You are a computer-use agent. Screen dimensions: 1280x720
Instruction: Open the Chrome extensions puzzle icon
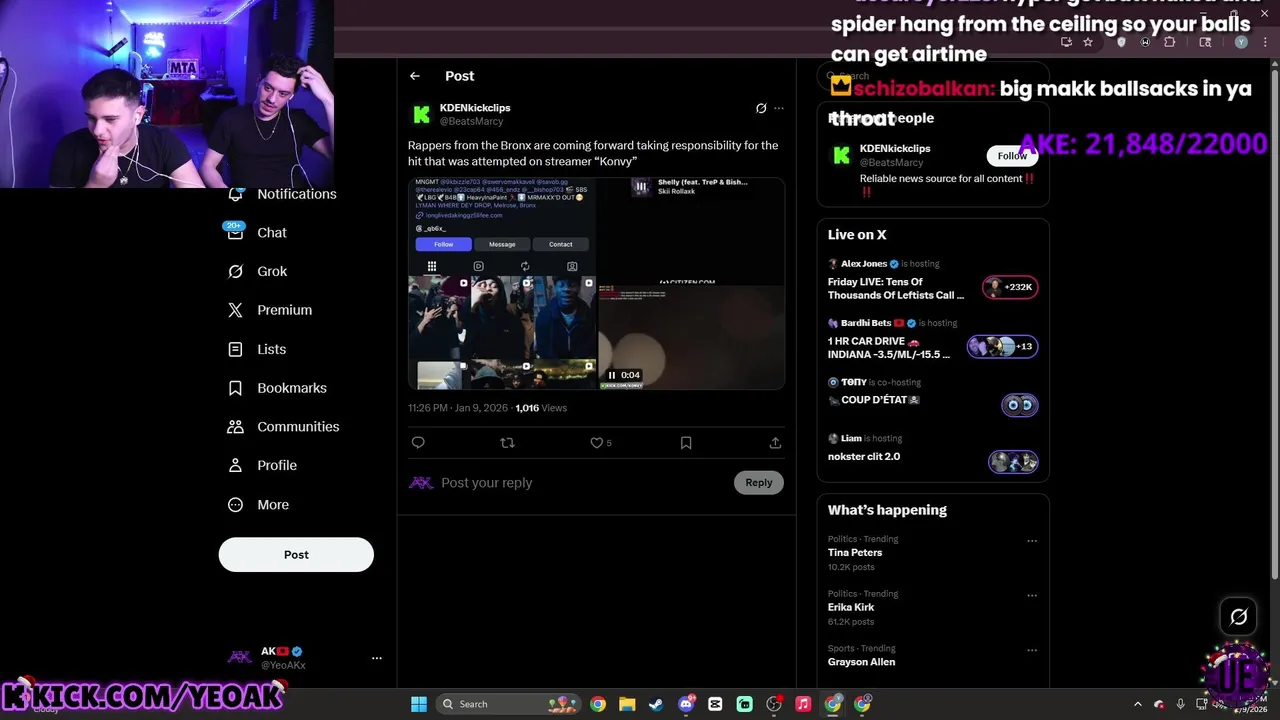click(x=1170, y=42)
